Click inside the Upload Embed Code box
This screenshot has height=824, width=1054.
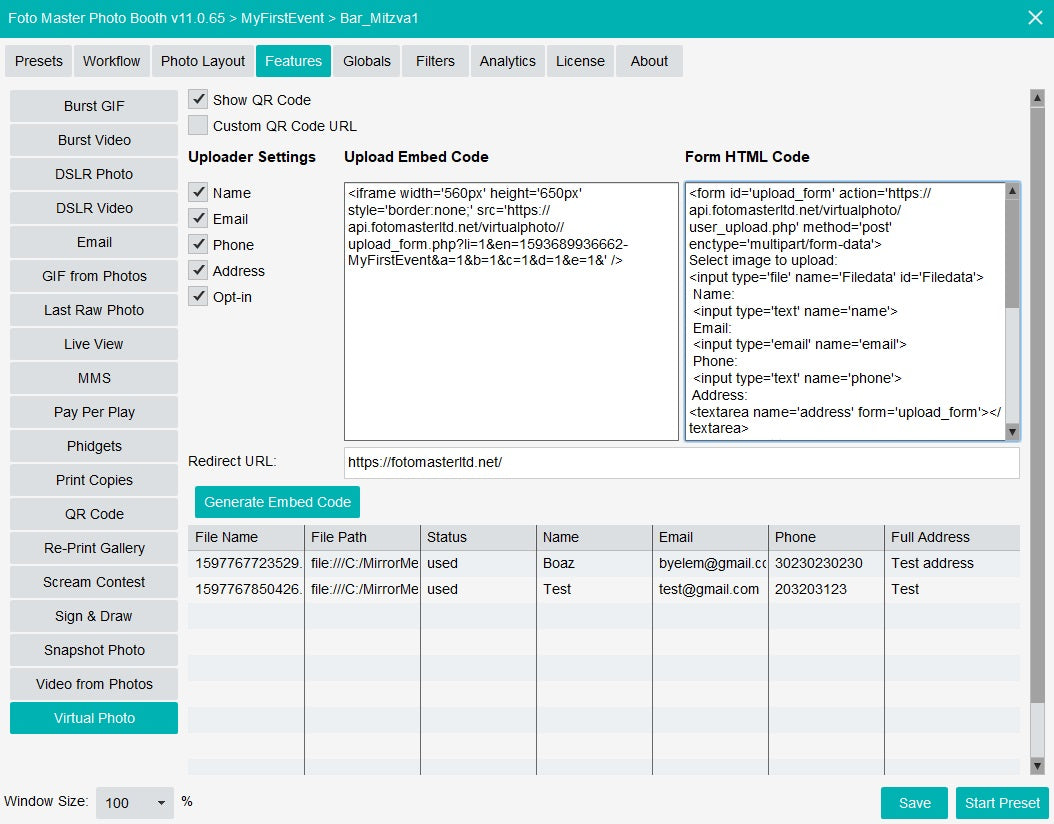coord(511,311)
